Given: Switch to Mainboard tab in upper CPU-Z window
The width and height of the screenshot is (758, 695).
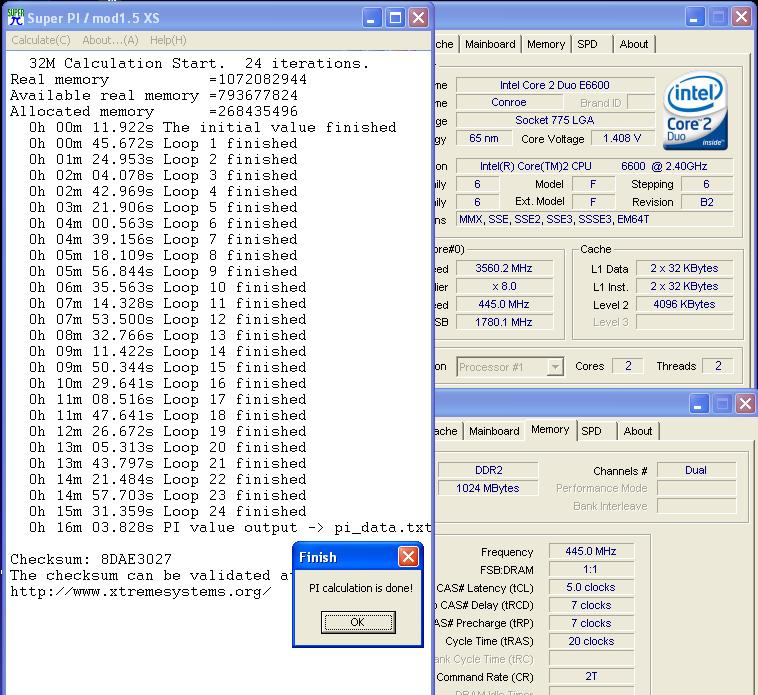Looking at the screenshot, I should point(490,44).
